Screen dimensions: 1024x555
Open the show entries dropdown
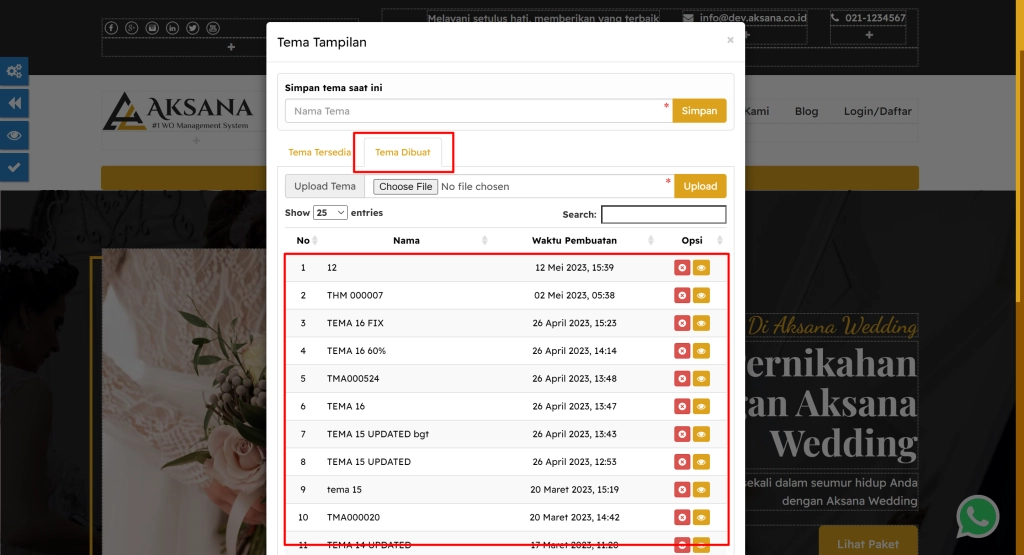pos(330,213)
